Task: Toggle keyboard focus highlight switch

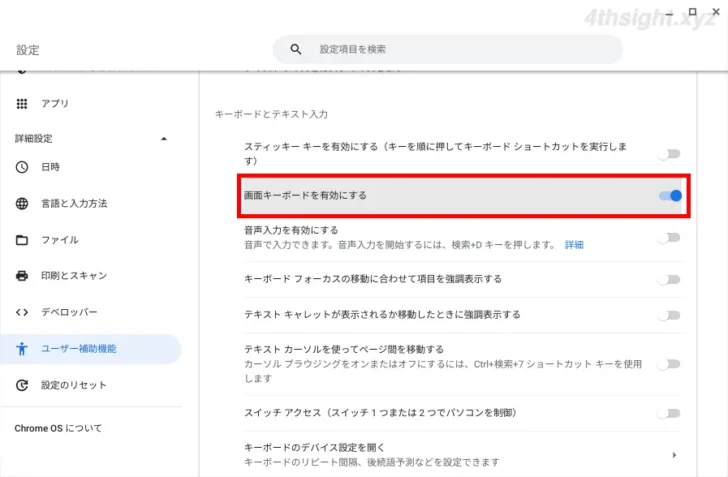Action: (670, 280)
